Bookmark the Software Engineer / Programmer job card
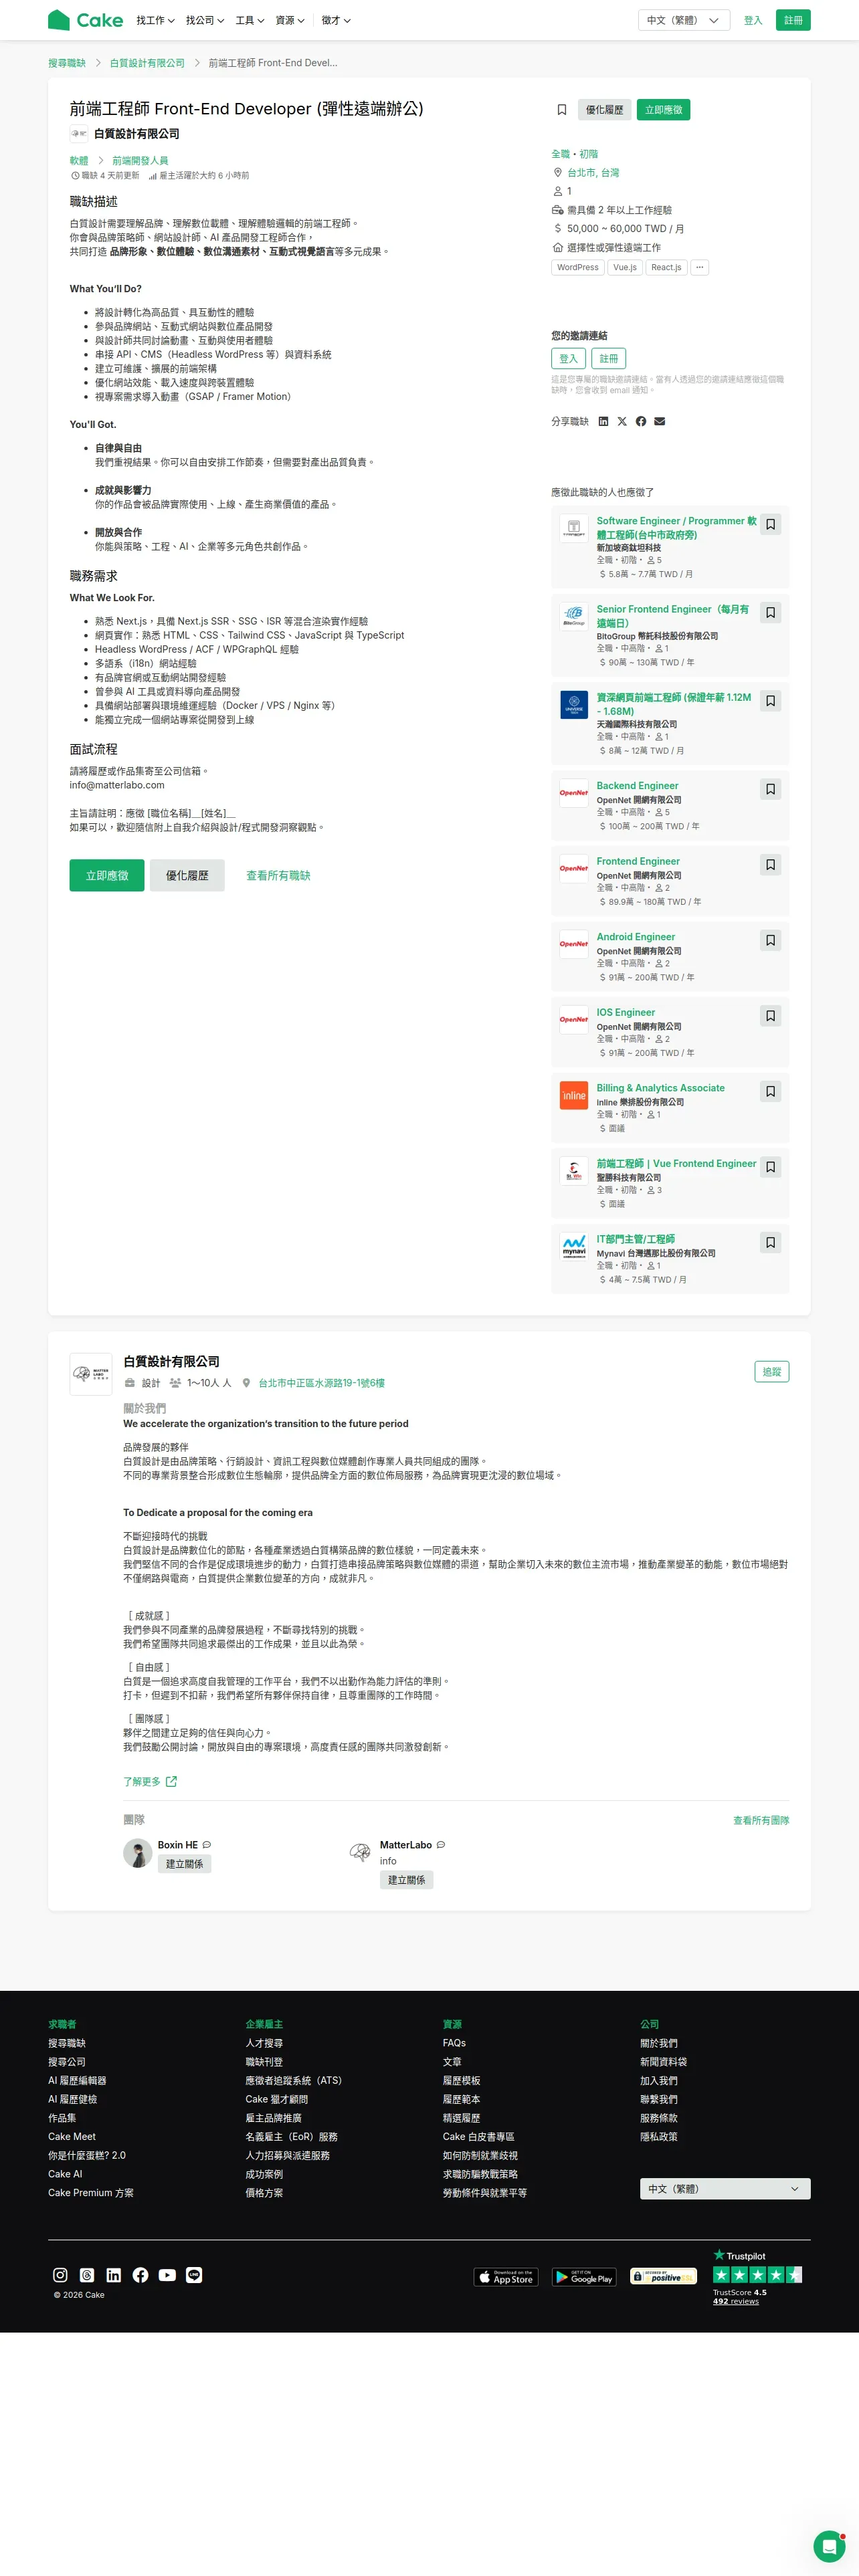Screen dimensions: 859x2576 [770, 524]
